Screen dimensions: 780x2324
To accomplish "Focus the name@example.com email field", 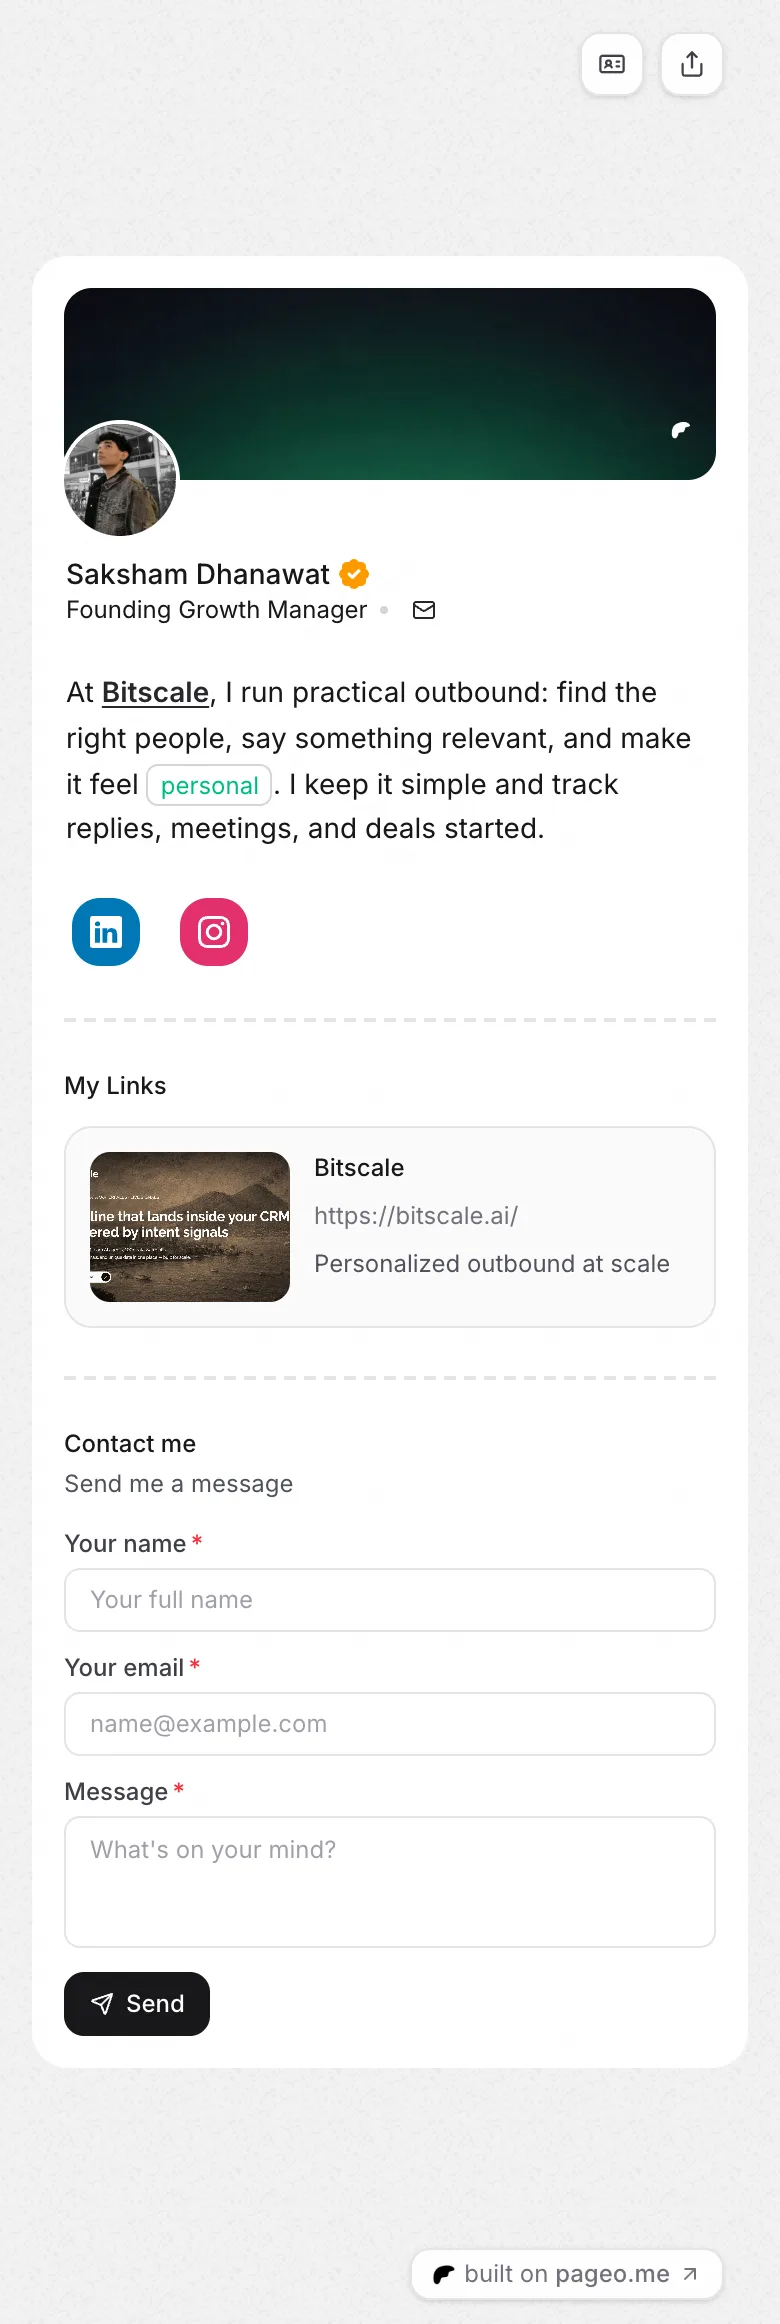I will click(390, 1724).
